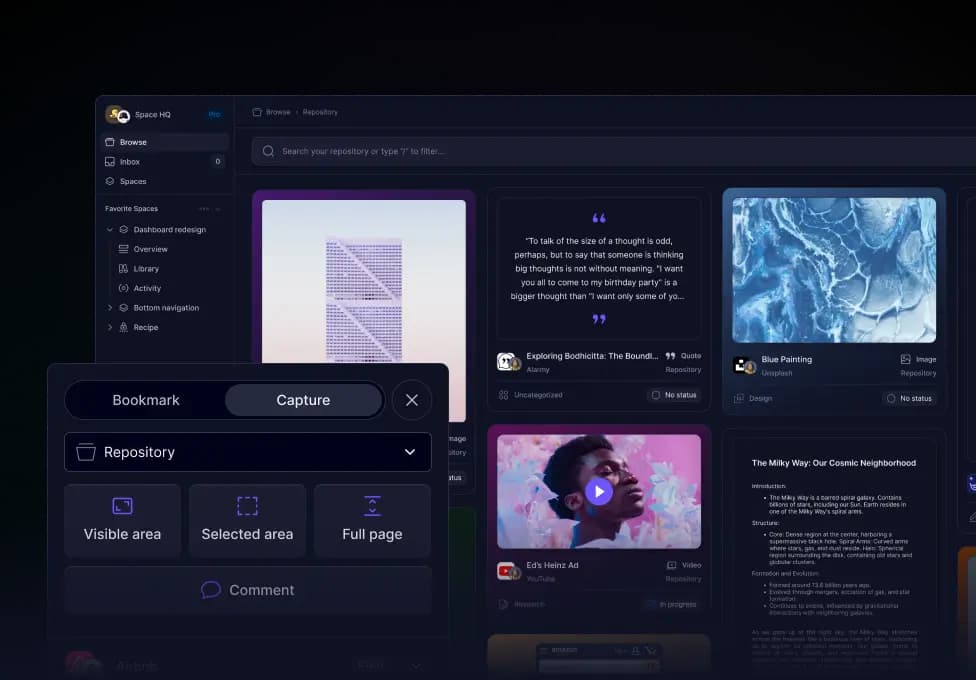Viewport: 976px width, 680px height.
Task: Click the Unsplash source icon on Blue Painting
Action: click(744, 366)
